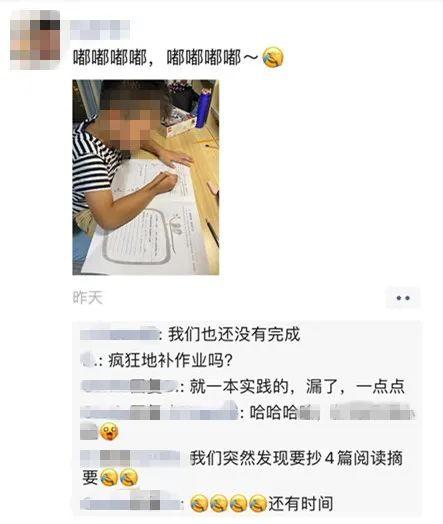Screen dimensions: 443x524
Task: Tap blurred commenter name before 我们也还没有完成
Action: [120, 335]
